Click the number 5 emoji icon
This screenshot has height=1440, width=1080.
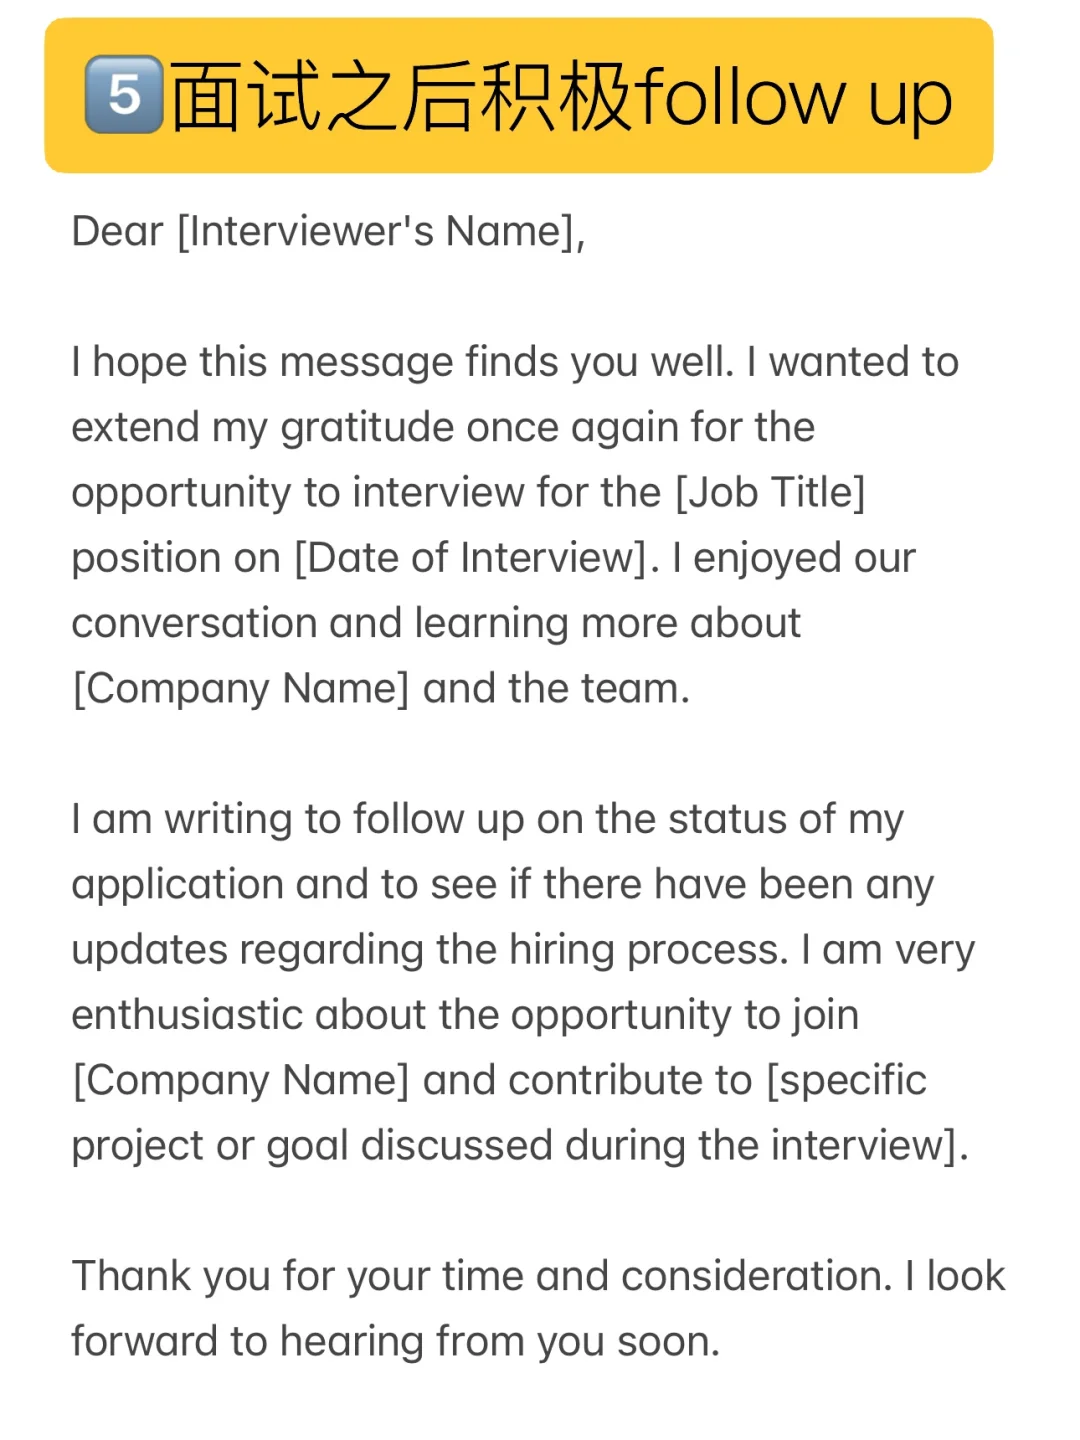point(124,95)
